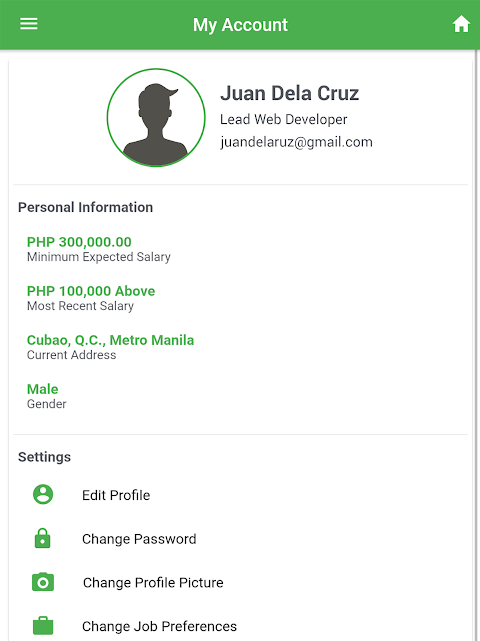
Task: Select the profile avatar picture
Action: (156, 118)
